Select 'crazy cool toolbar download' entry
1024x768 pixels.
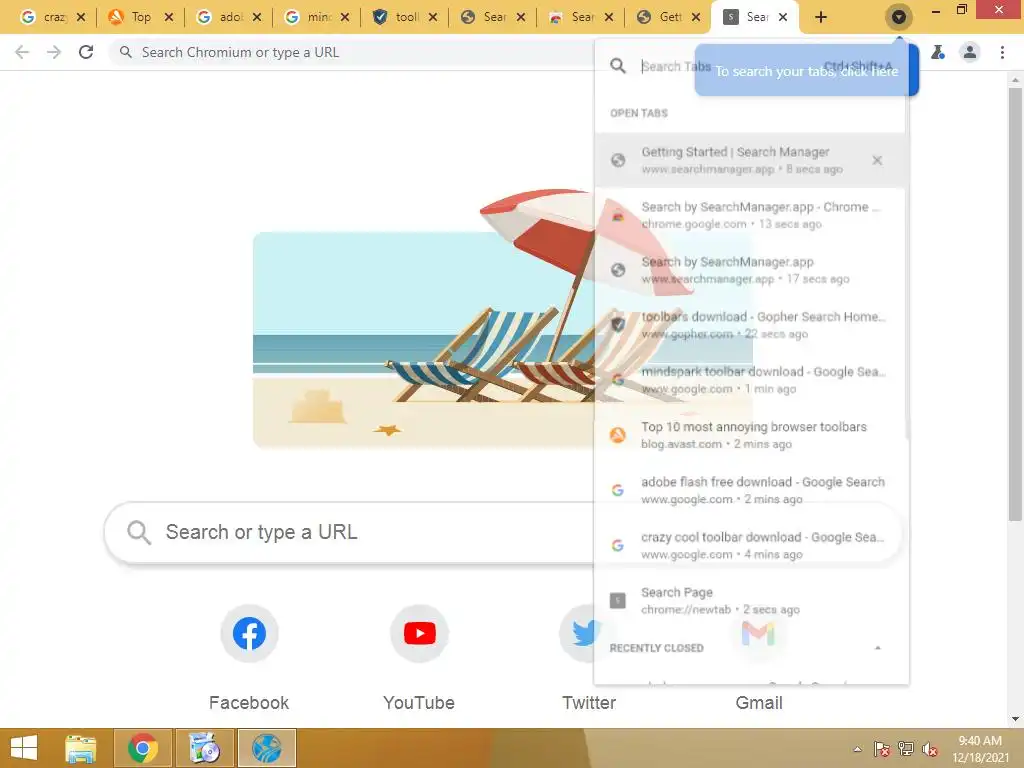tap(750, 545)
